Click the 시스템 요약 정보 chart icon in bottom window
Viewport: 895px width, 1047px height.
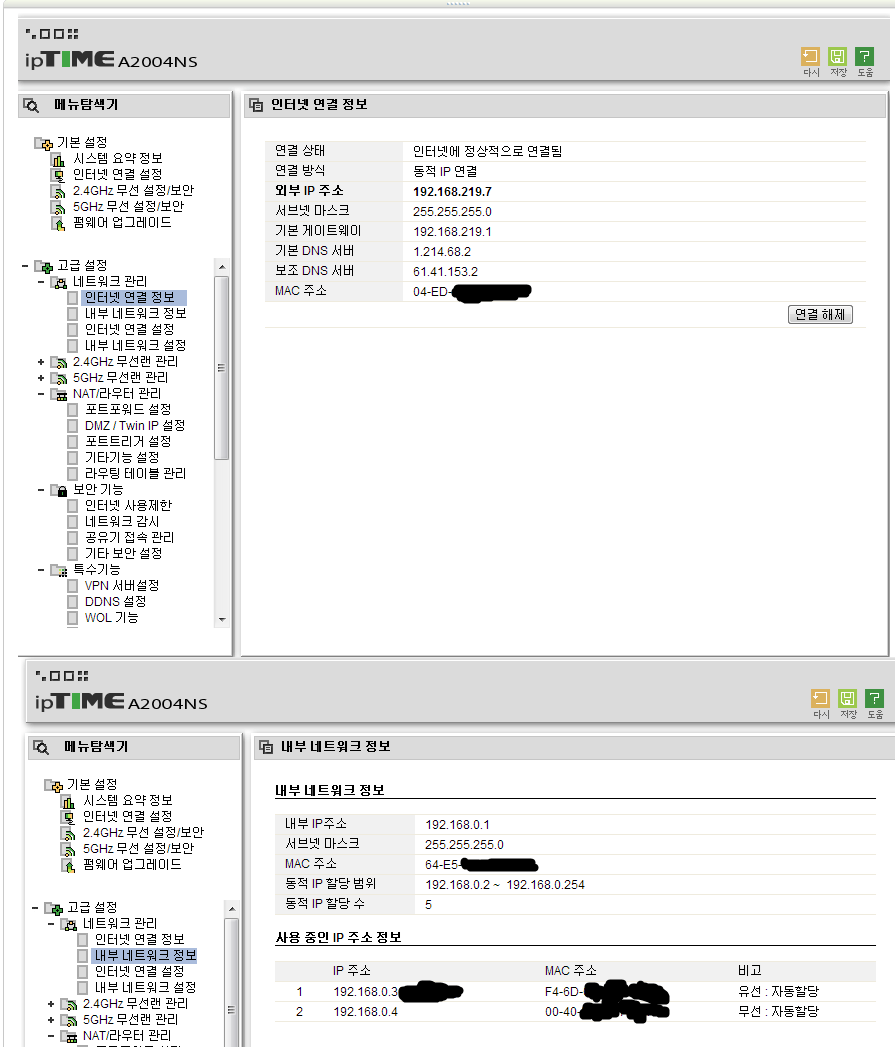pyautogui.click(x=69, y=801)
